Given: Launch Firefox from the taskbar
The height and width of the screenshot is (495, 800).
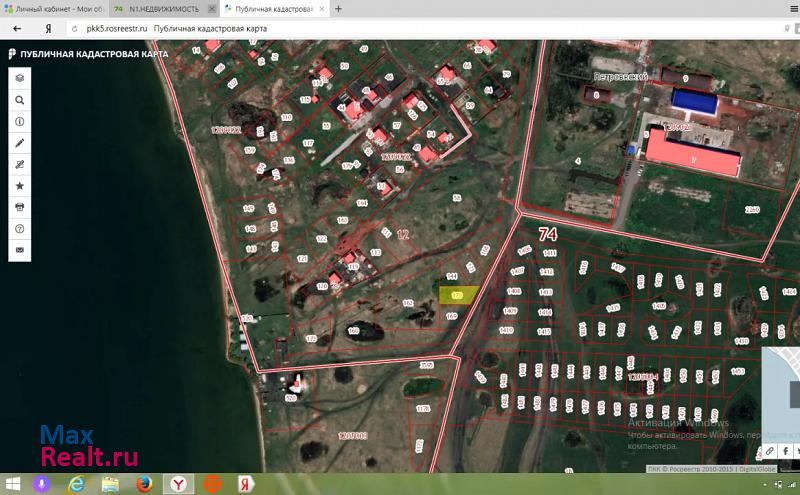Looking at the screenshot, I should 144,484.
